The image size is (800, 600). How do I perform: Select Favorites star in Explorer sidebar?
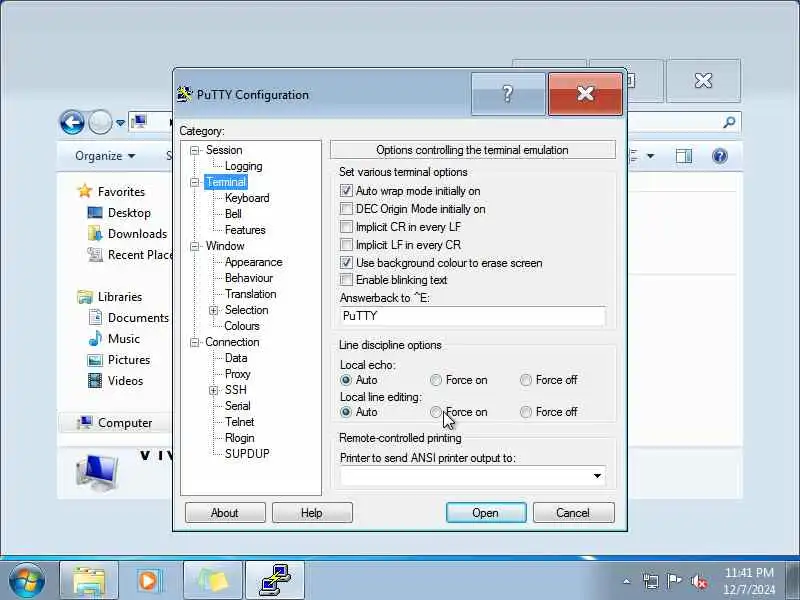[85, 191]
